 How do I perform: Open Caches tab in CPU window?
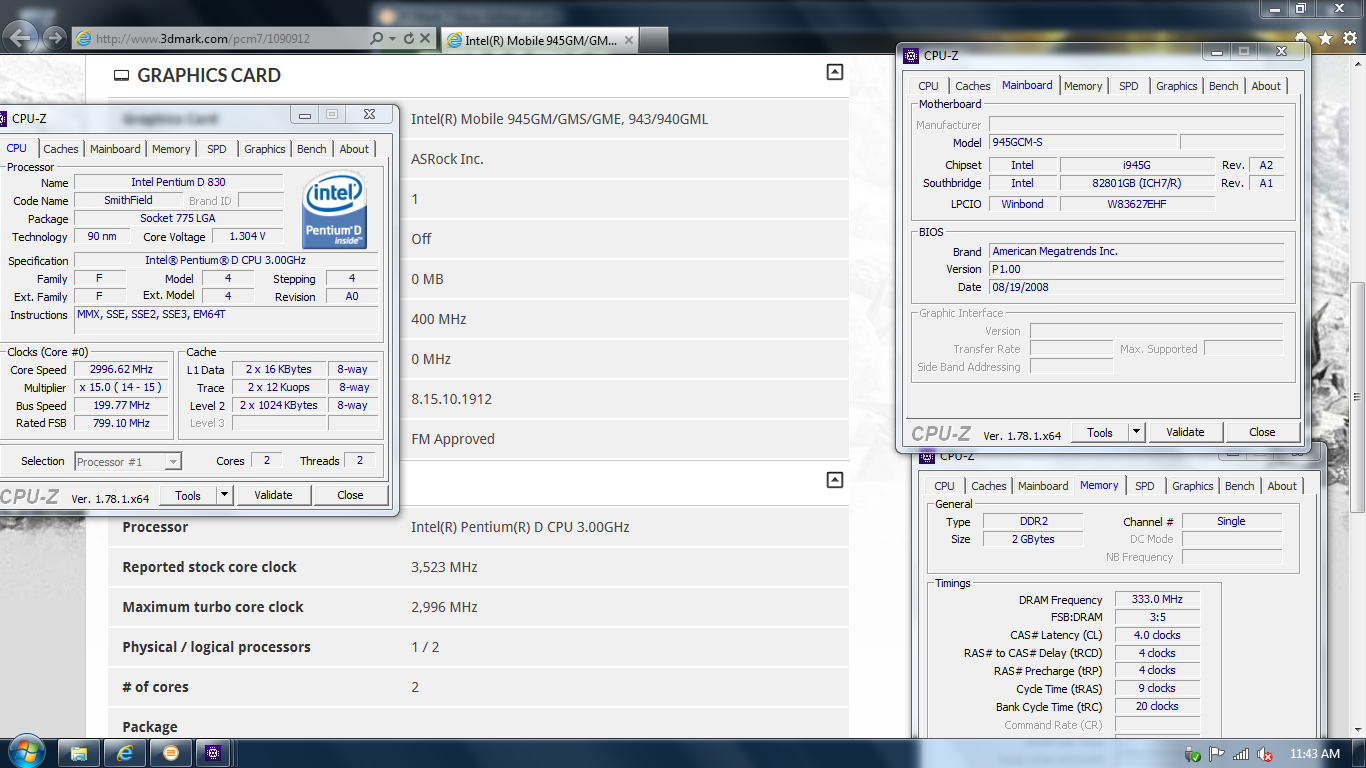coord(61,149)
